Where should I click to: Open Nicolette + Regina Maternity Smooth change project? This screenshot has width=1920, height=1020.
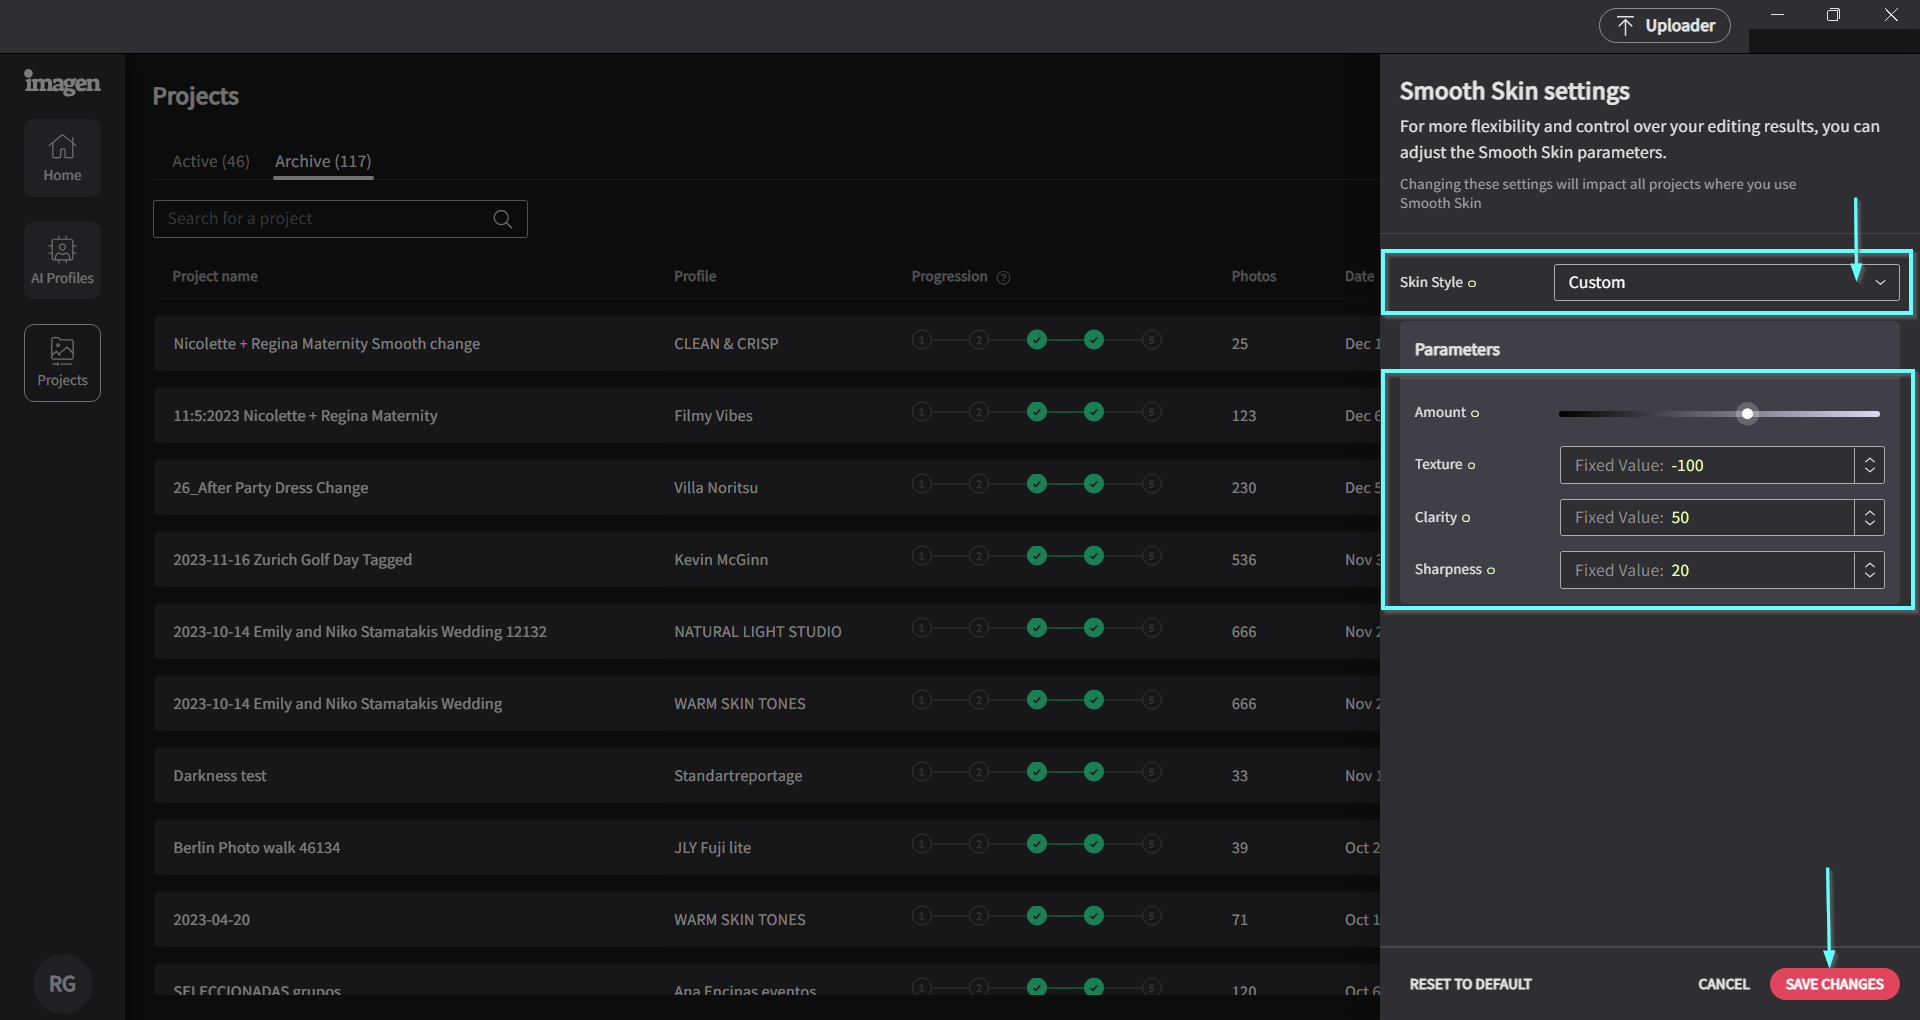click(327, 344)
